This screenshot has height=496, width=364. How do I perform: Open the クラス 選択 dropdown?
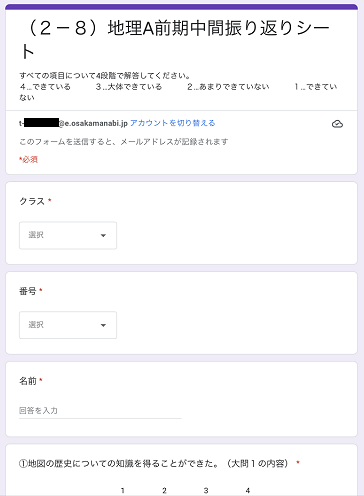[68, 235]
